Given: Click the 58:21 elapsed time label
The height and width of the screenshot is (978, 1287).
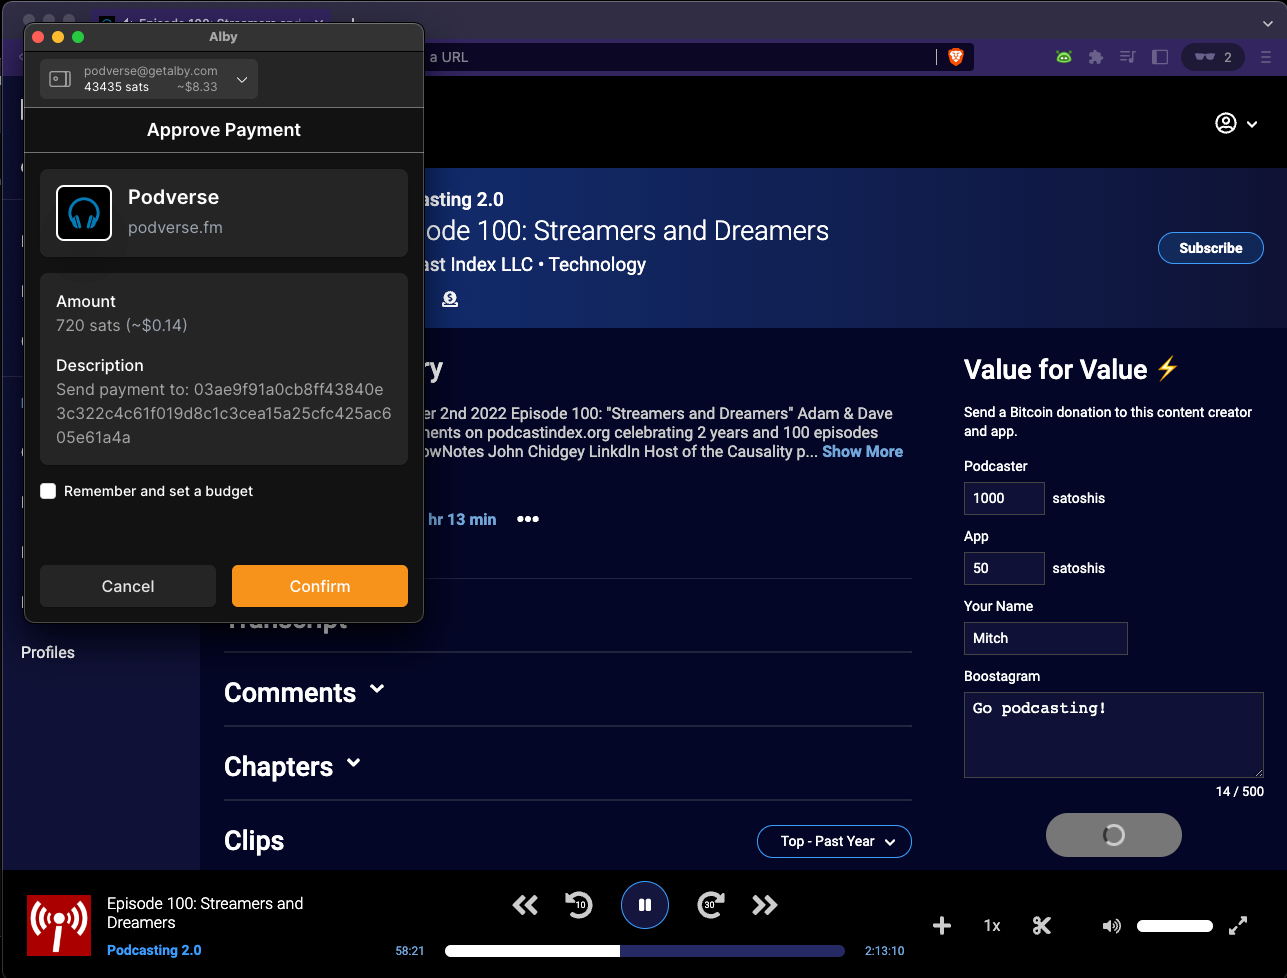Looking at the screenshot, I should (x=410, y=951).
